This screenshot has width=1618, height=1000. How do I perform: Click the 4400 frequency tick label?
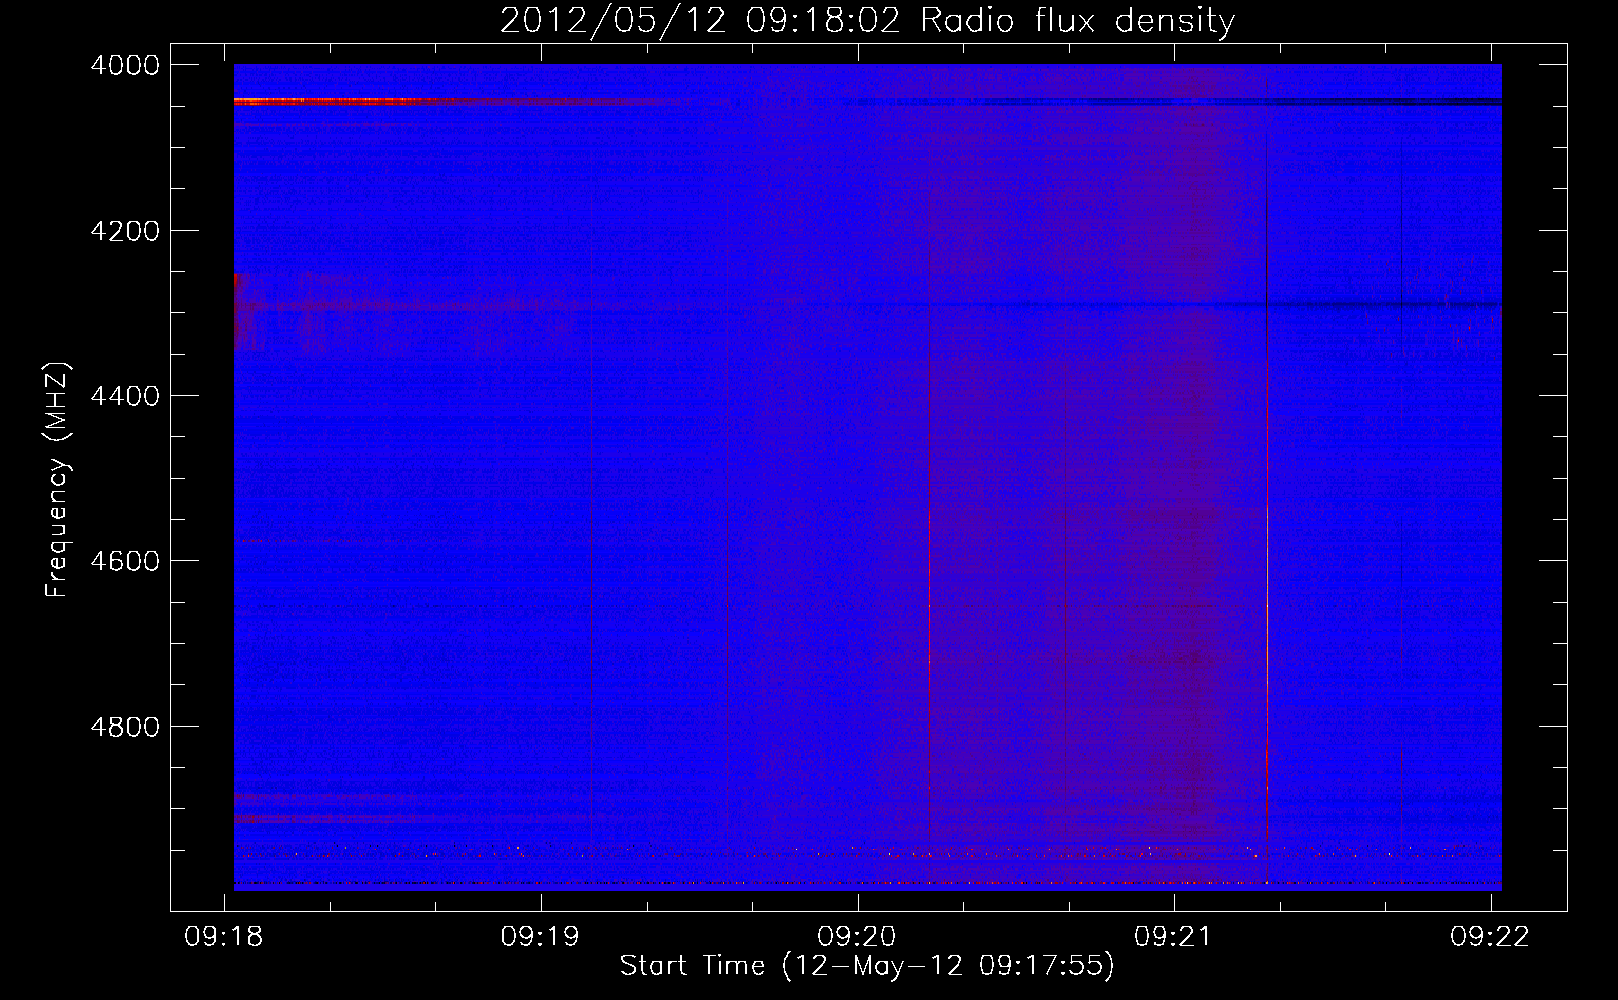(x=125, y=396)
